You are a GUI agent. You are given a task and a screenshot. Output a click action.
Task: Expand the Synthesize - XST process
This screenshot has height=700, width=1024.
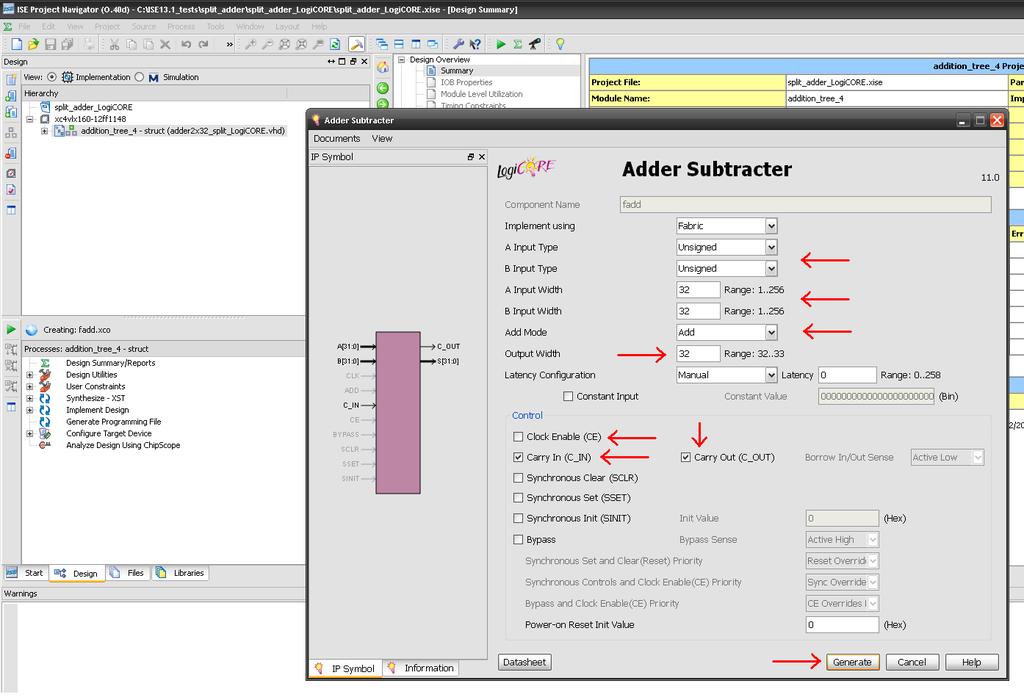click(29, 398)
